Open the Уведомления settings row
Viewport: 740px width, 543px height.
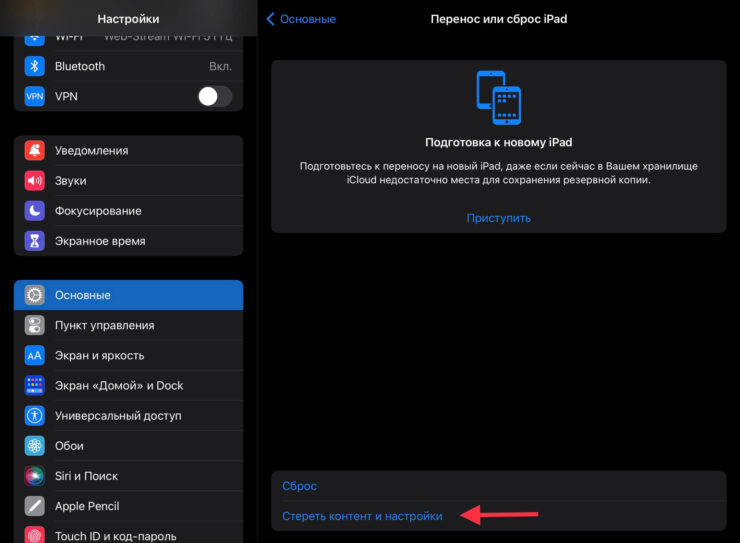click(x=128, y=150)
